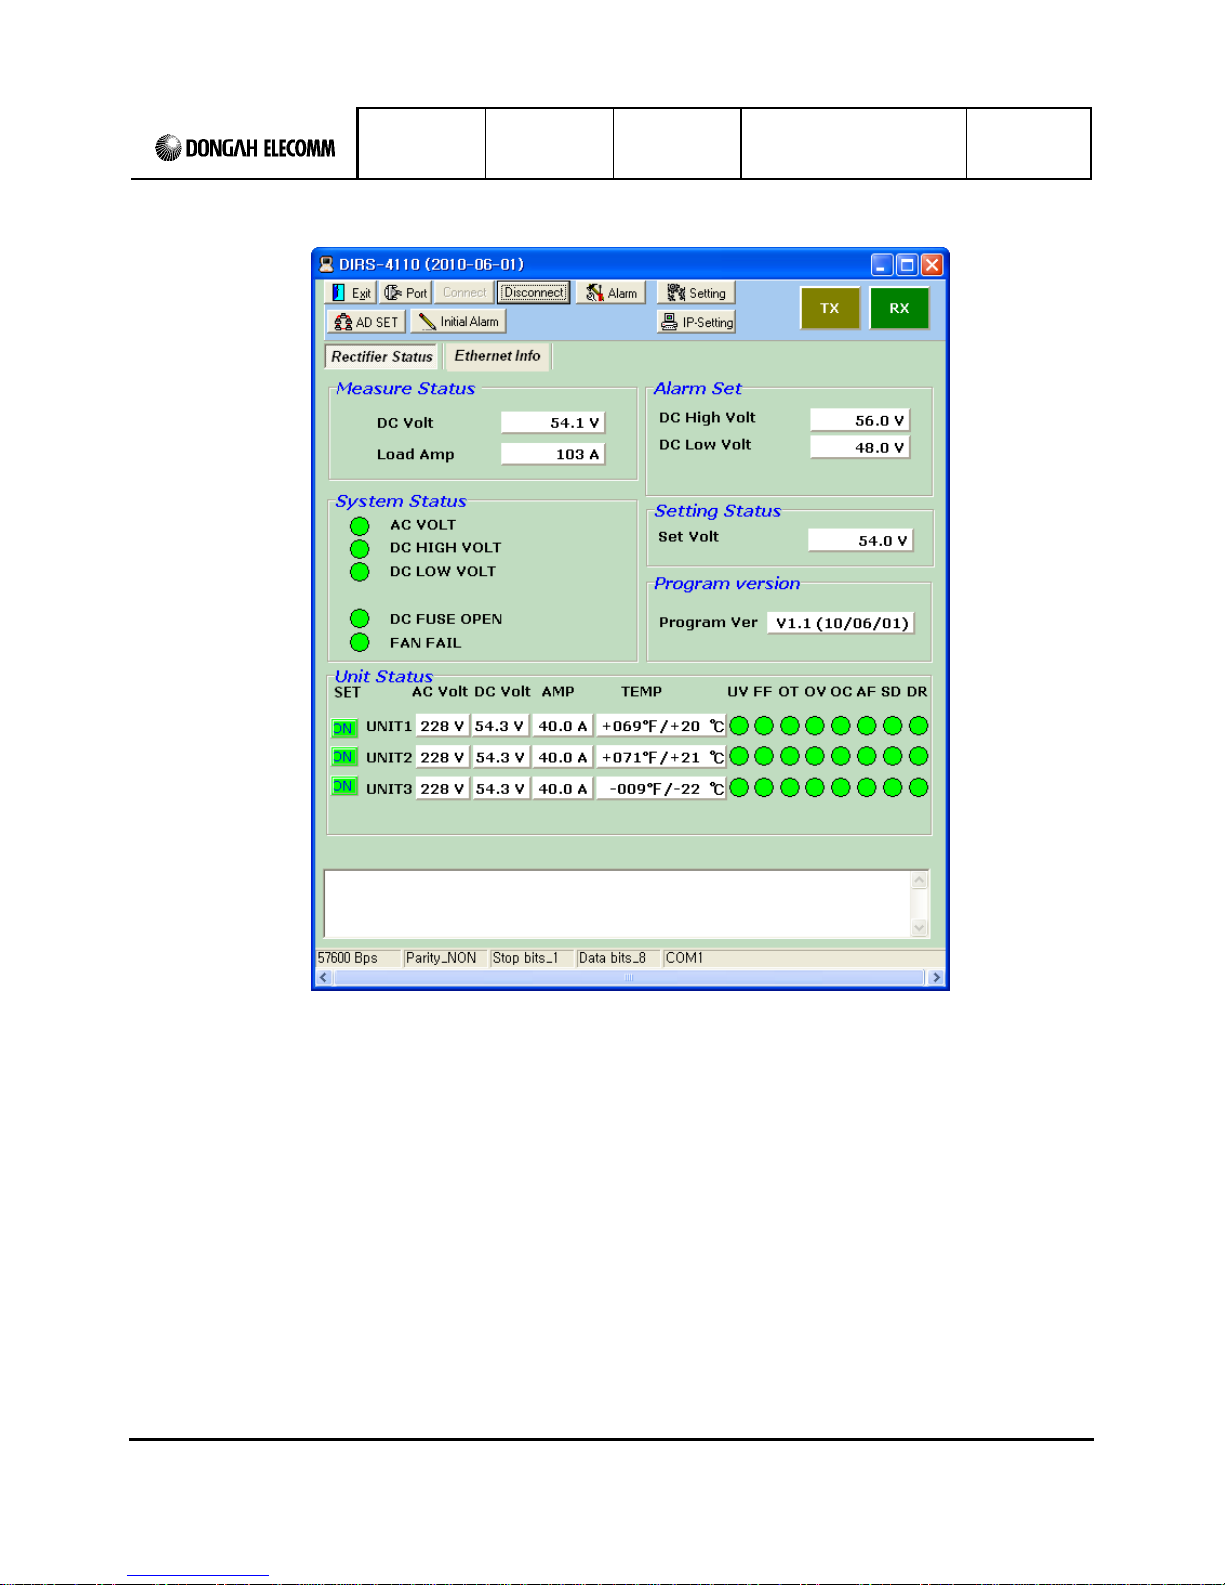Click UNIT2 OC alarm LED
1225x1585 pixels.
841,757
